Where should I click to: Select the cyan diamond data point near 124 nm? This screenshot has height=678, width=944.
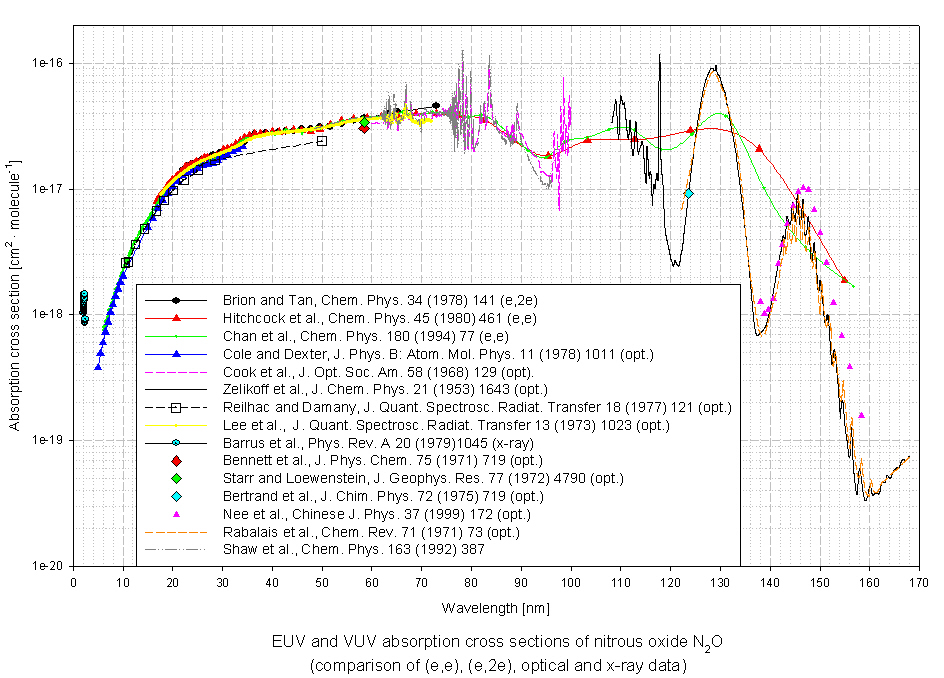689,193
